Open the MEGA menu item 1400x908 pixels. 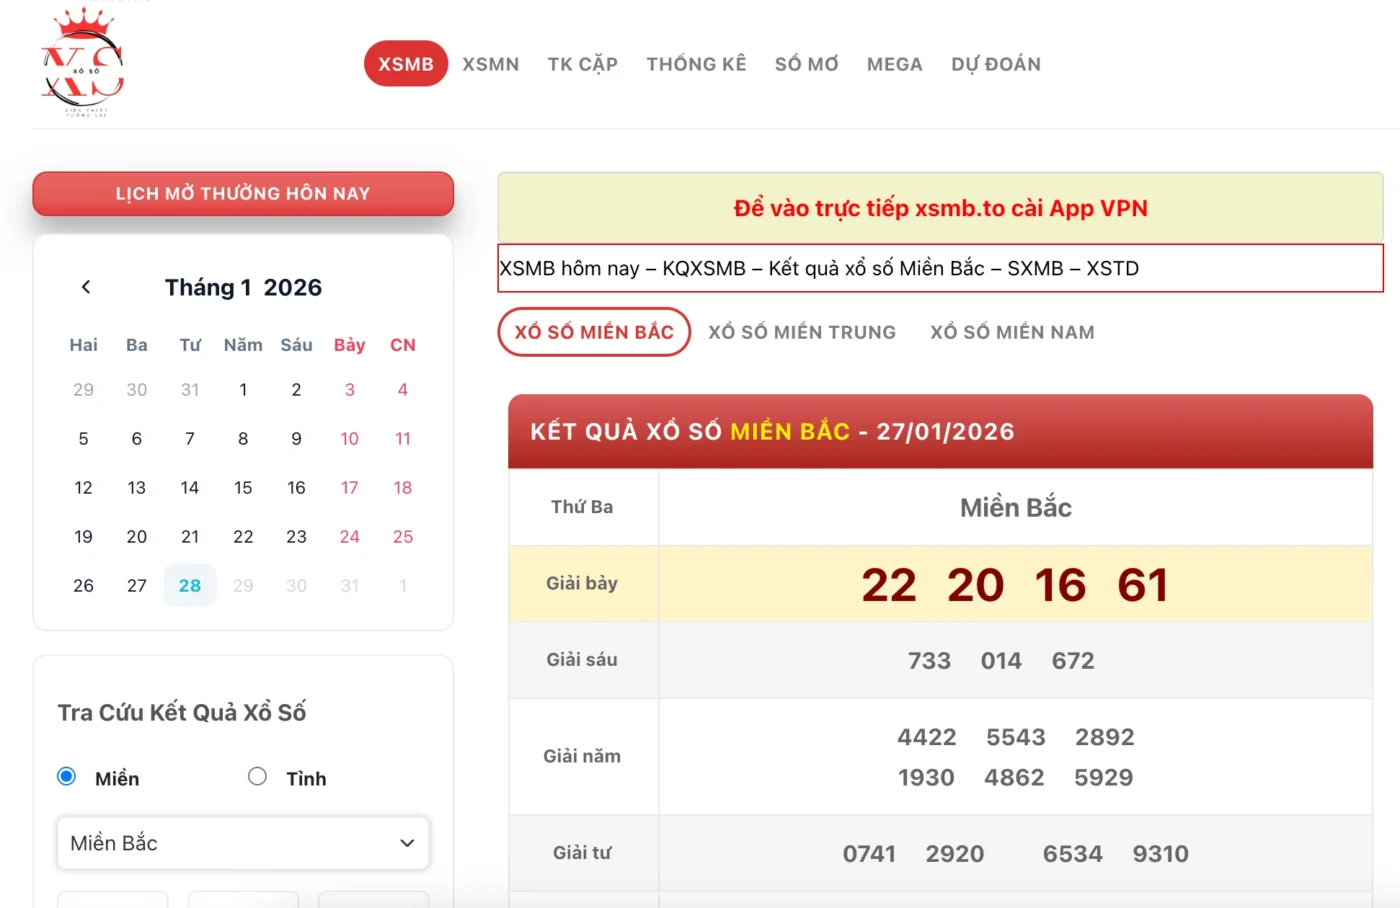[x=894, y=64]
